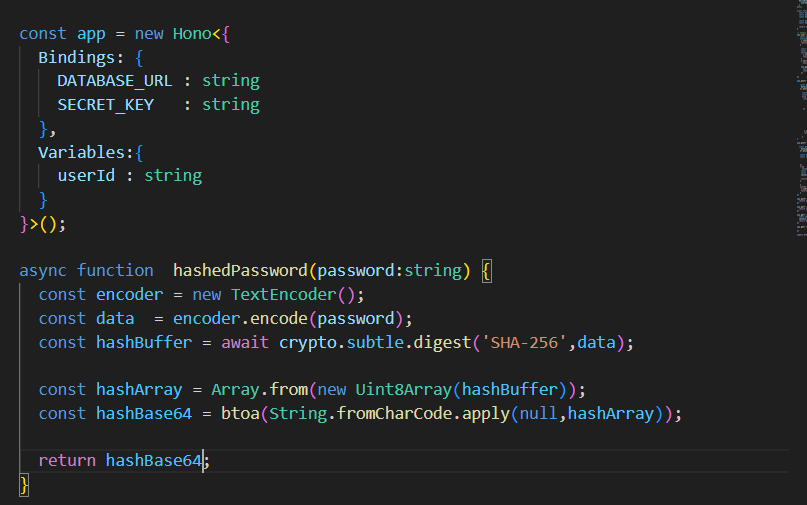807x505 pixels.
Task: Click 'hashBuffer' constant declaration
Action: tap(144, 342)
